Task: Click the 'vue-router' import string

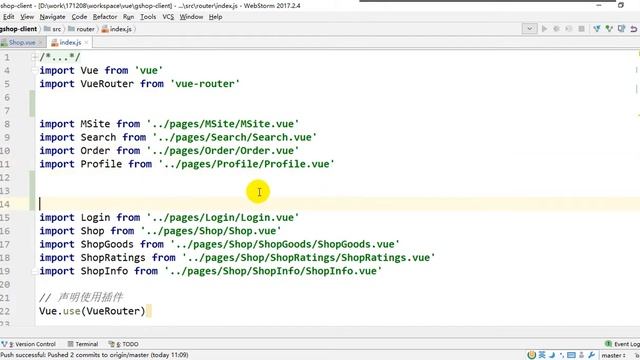Action: tap(205, 84)
